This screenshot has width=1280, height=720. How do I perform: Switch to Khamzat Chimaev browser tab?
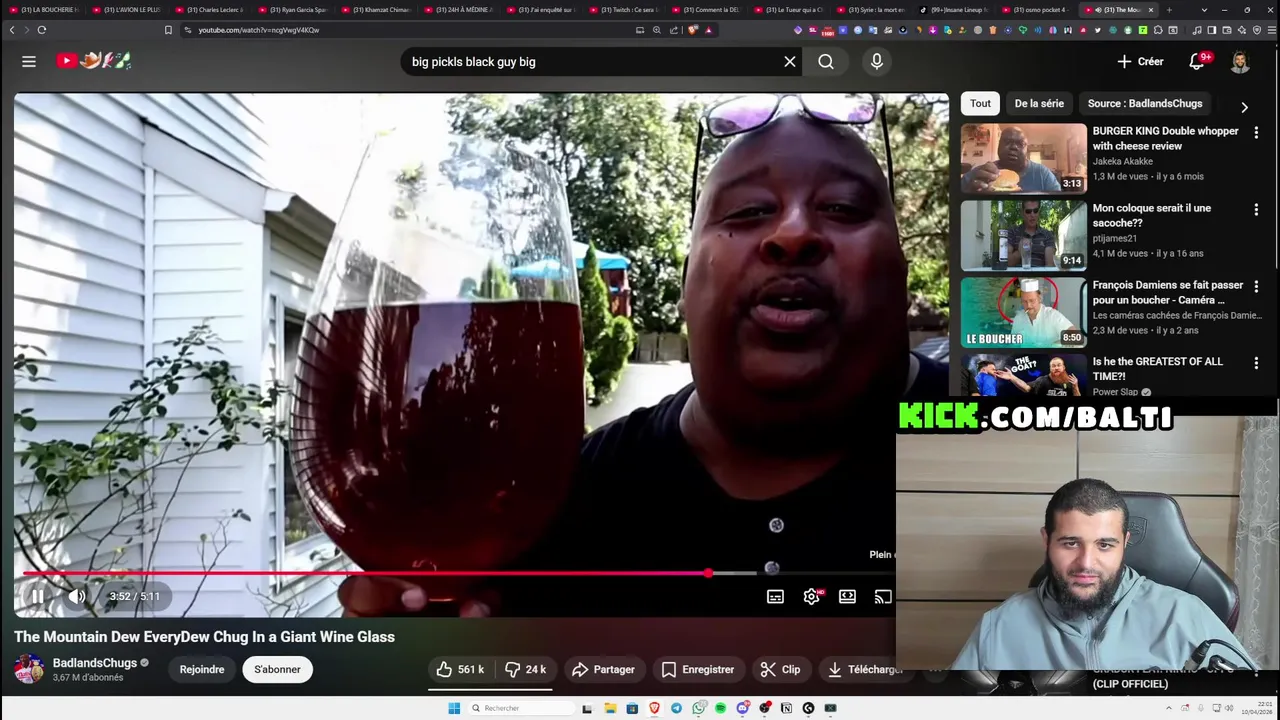click(x=376, y=10)
